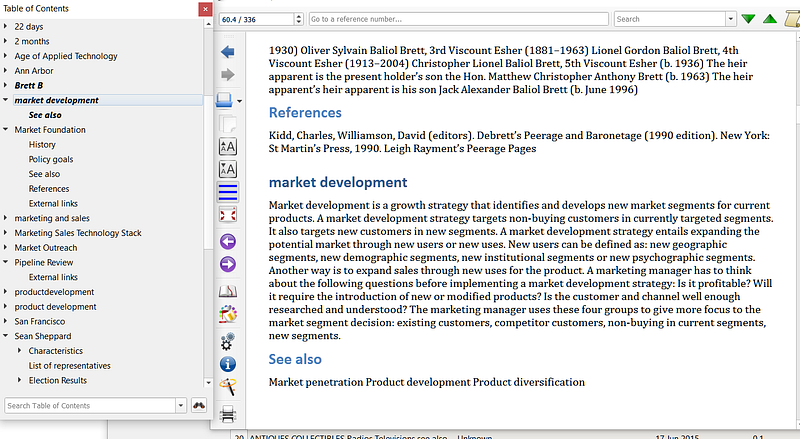Show book metadata with the info icon

tap(228, 364)
